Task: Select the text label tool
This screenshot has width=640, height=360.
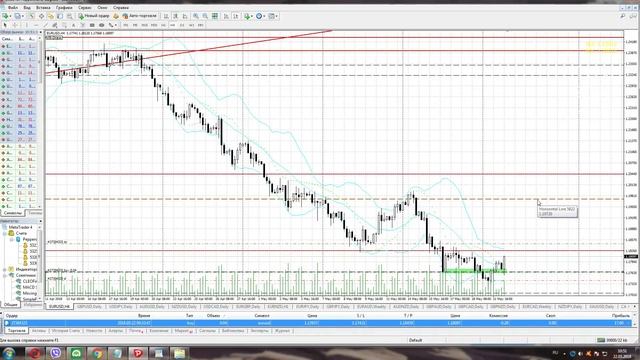Action: coord(82,25)
